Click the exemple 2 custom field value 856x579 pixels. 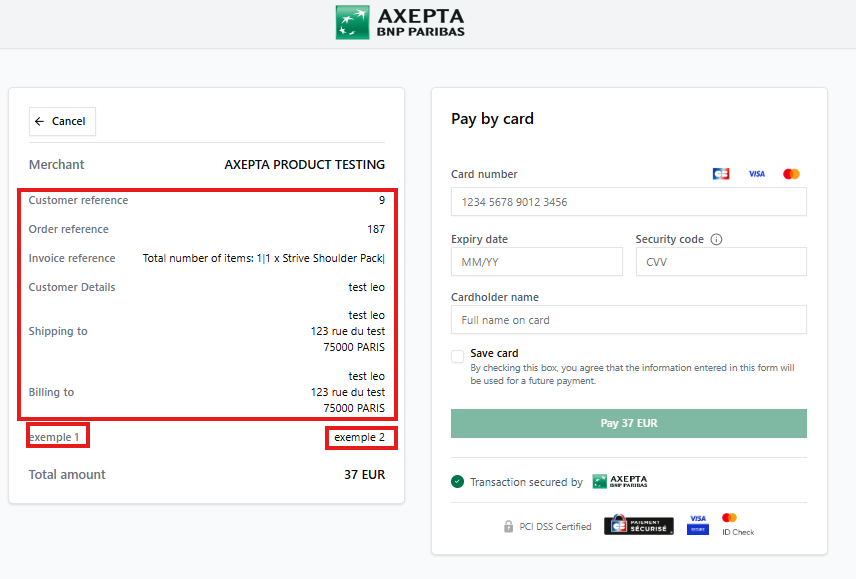click(x=360, y=438)
